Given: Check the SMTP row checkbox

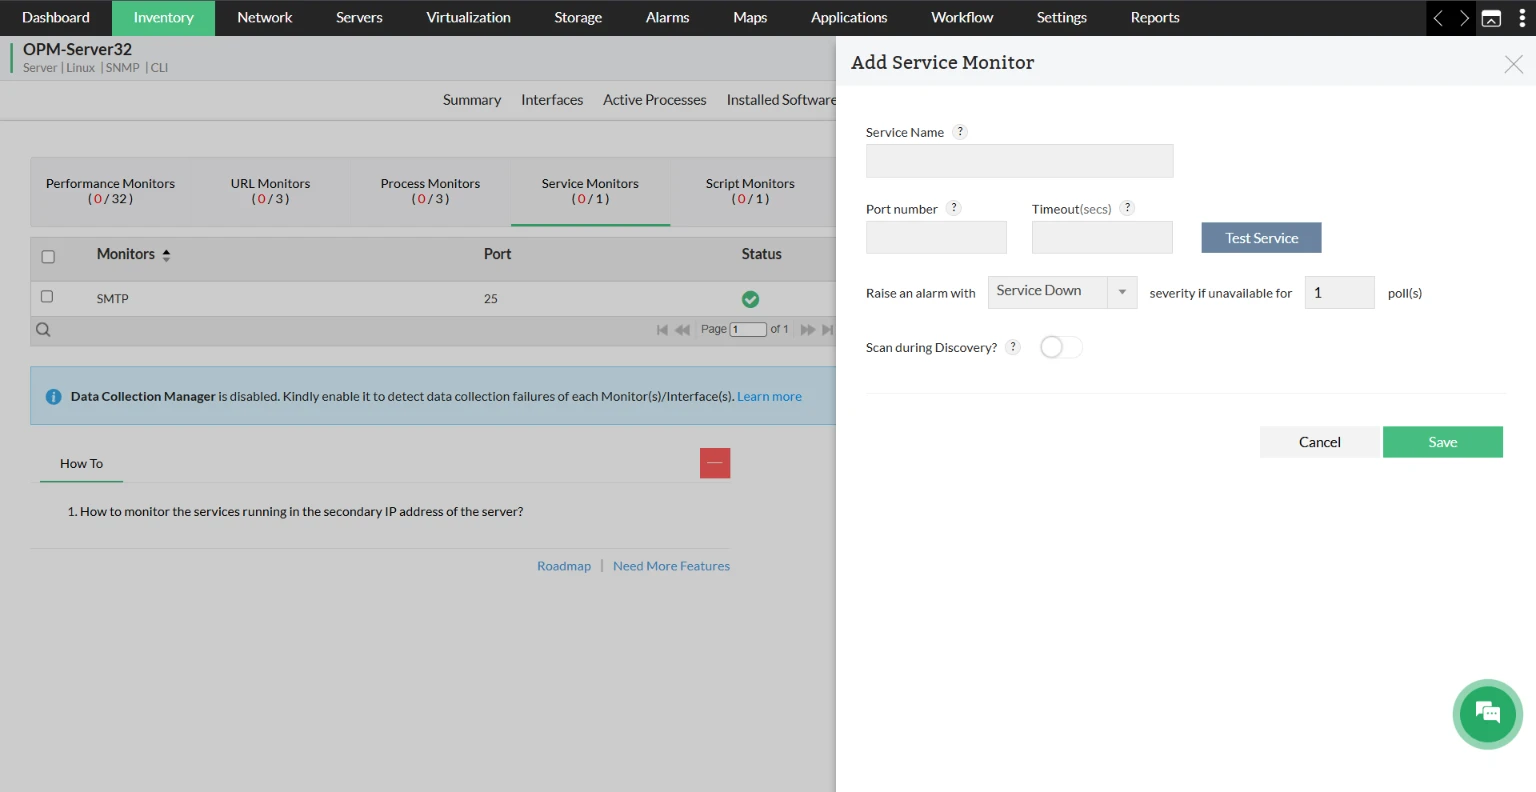Looking at the screenshot, I should pyautogui.click(x=47, y=296).
